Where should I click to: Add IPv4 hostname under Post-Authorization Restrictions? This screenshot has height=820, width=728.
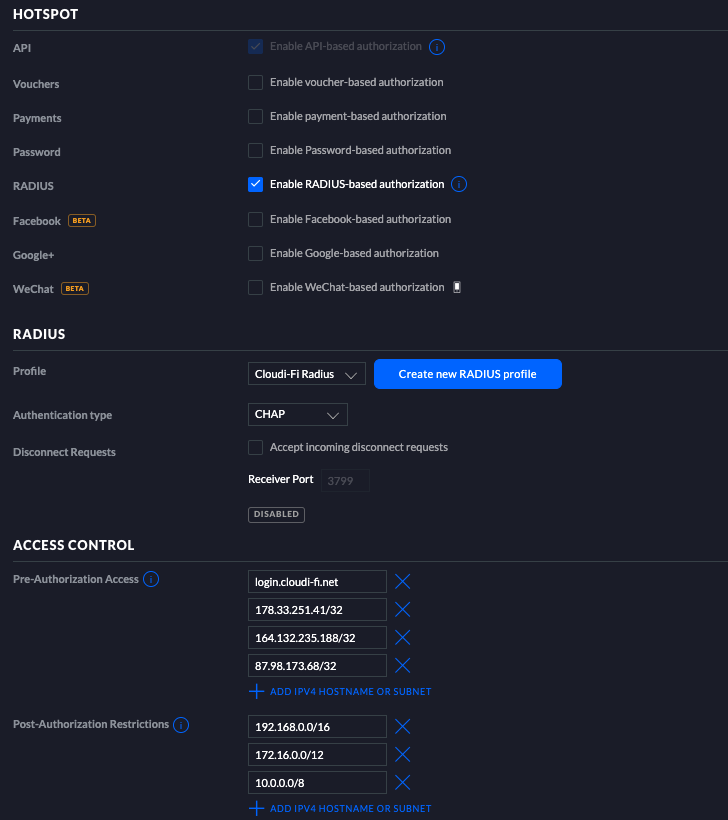click(x=340, y=808)
